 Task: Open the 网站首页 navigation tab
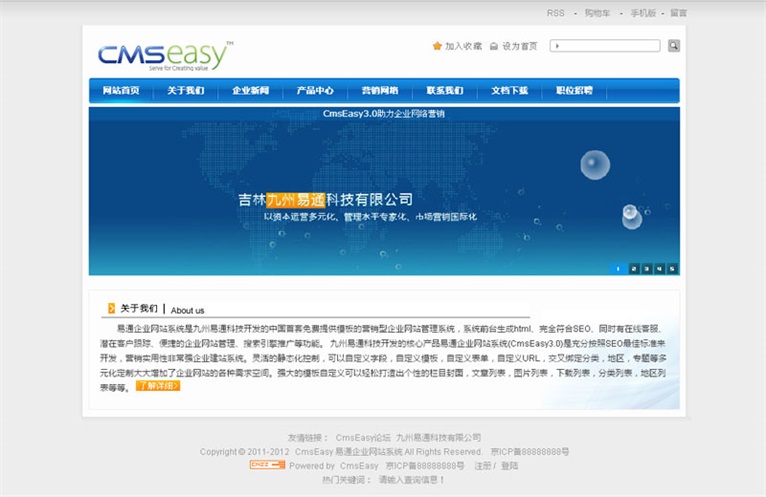pyautogui.click(x=121, y=91)
